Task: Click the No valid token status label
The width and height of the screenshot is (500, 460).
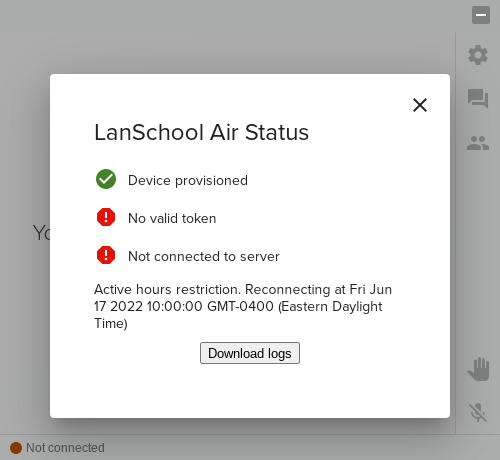Action: click(172, 218)
